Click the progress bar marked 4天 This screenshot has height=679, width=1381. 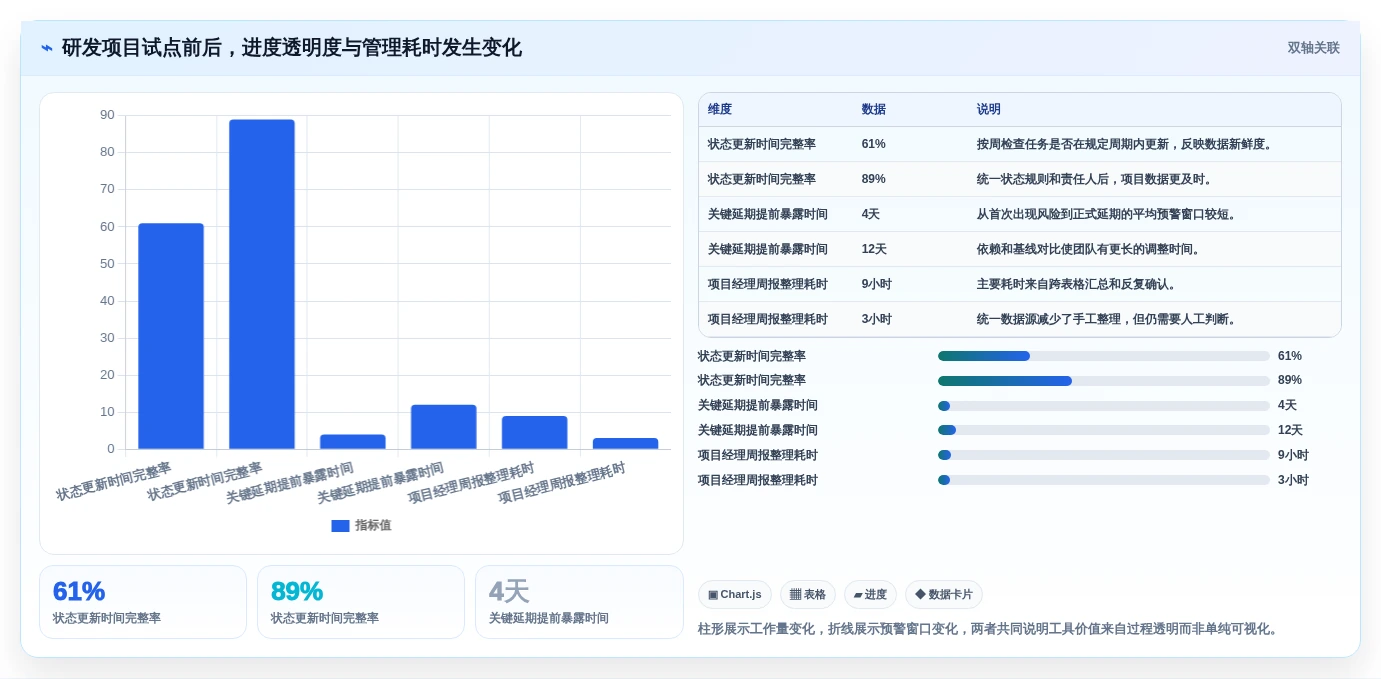pos(1104,406)
